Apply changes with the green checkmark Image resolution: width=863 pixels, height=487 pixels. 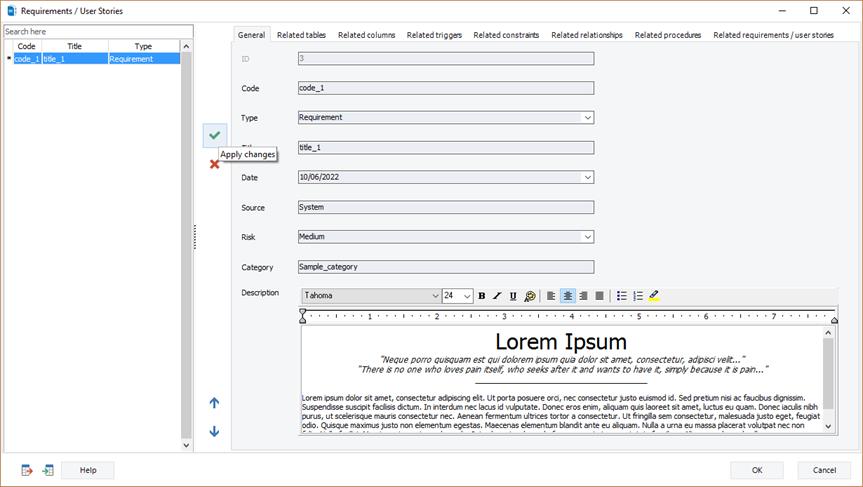coord(215,135)
